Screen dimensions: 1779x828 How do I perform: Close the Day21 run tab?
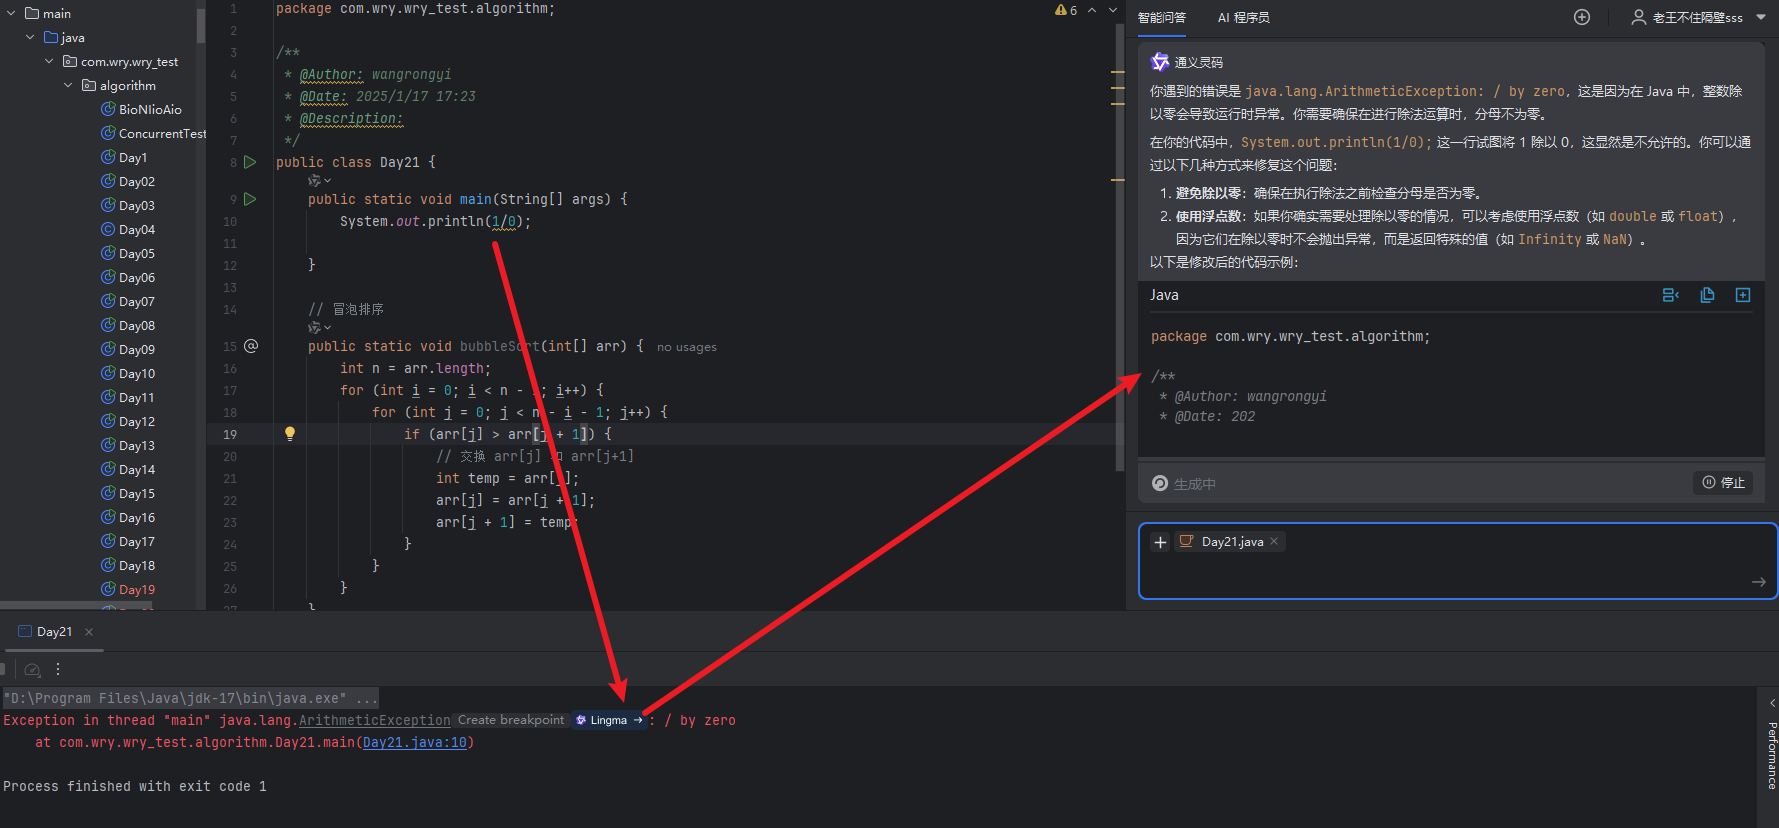click(89, 632)
